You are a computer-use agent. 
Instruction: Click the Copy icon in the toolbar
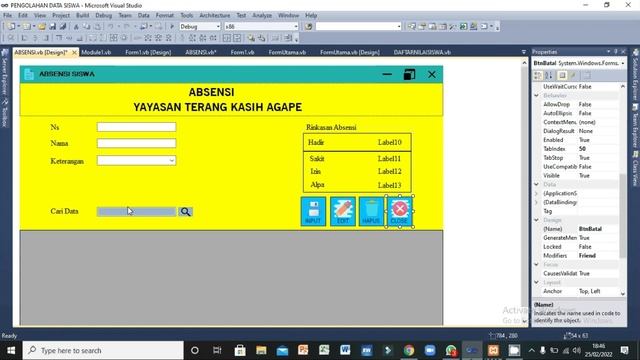[87, 27]
